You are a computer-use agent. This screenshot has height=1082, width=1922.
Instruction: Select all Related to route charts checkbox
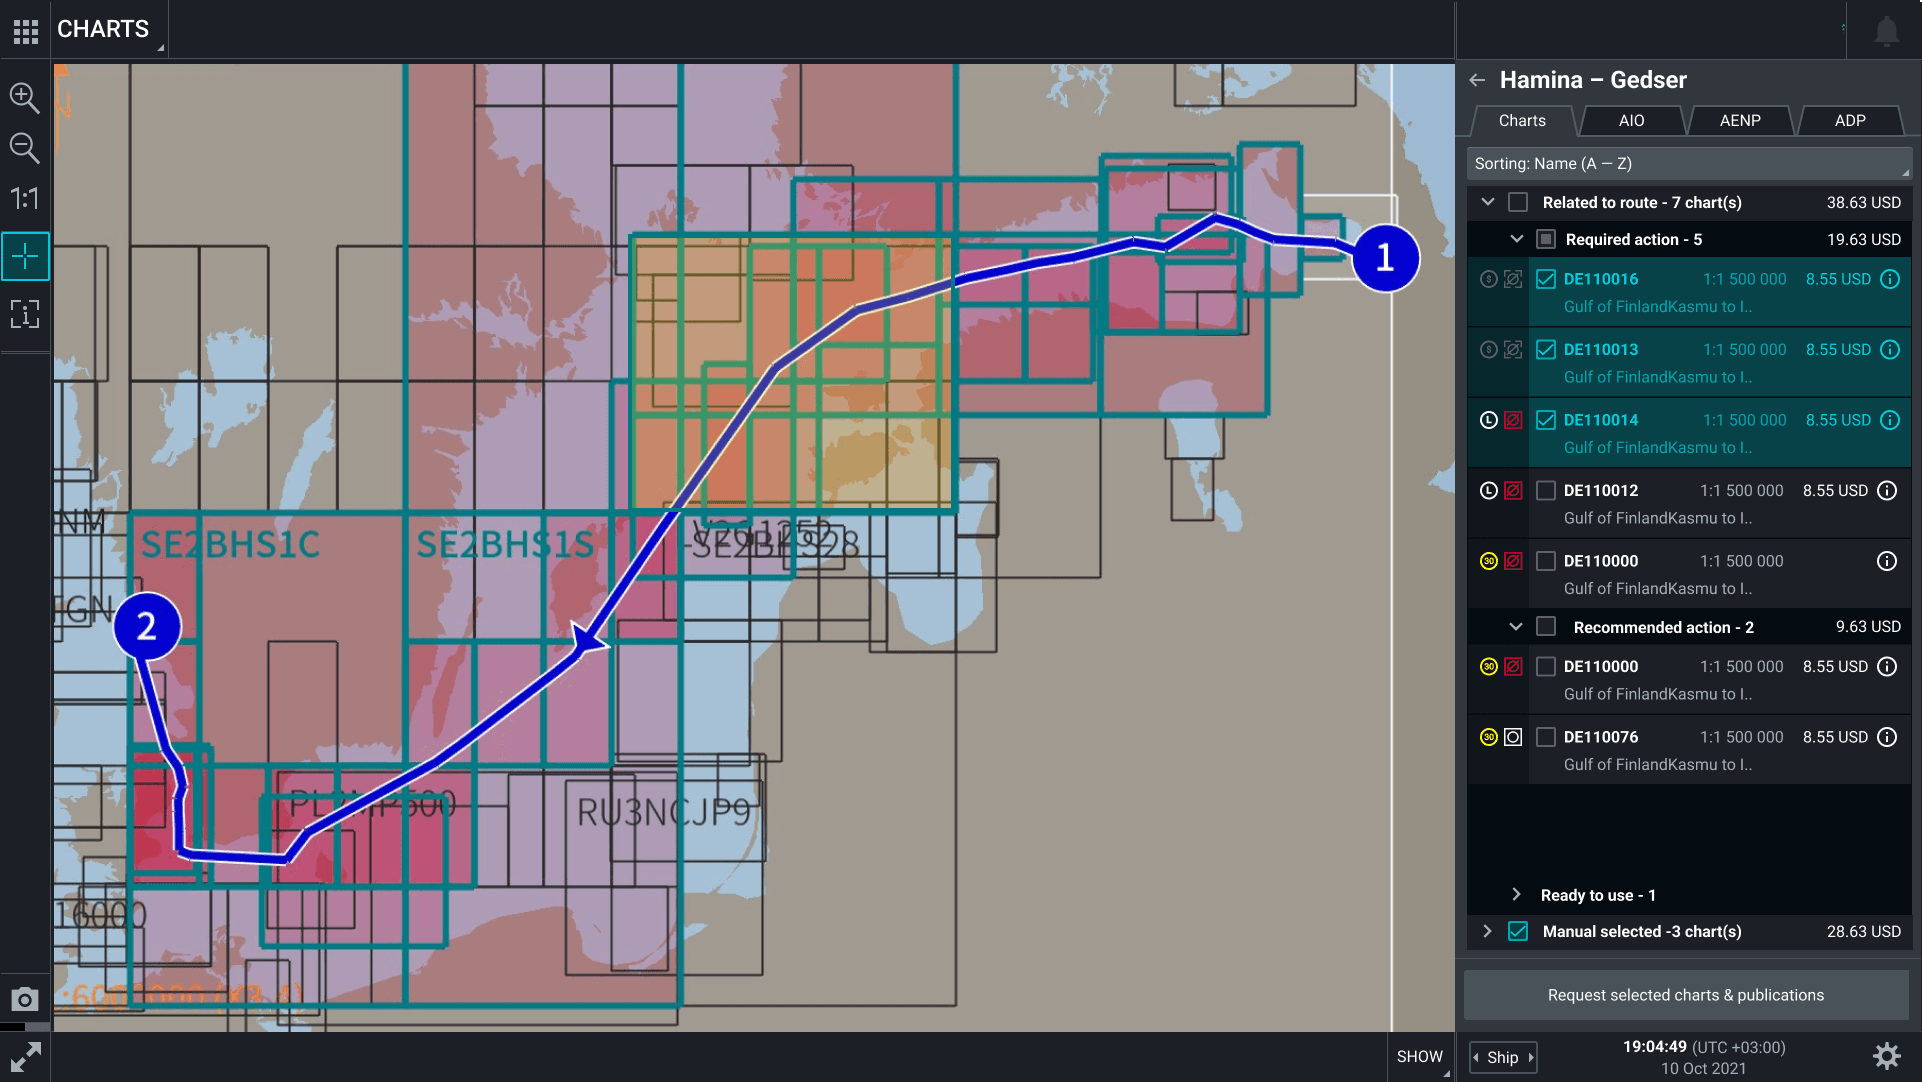[x=1518, y=202]
